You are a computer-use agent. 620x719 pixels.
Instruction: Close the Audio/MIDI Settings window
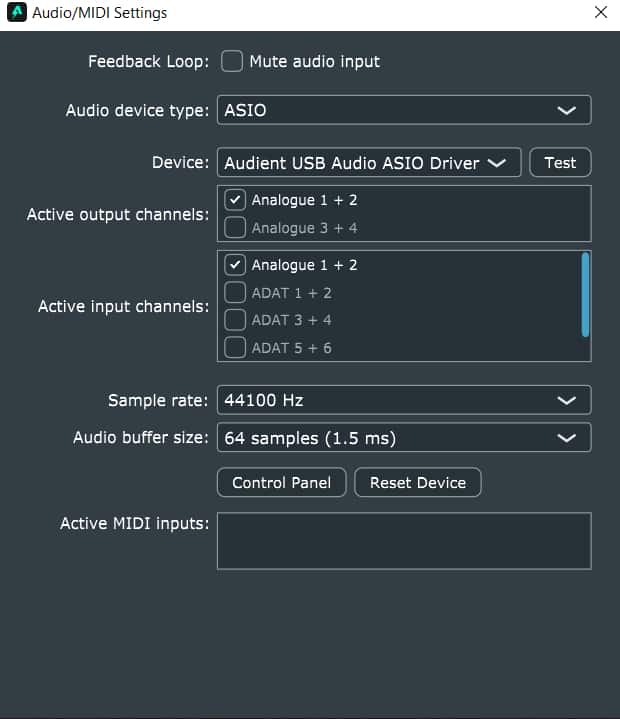pyautogui.click(x=600, y=13)
